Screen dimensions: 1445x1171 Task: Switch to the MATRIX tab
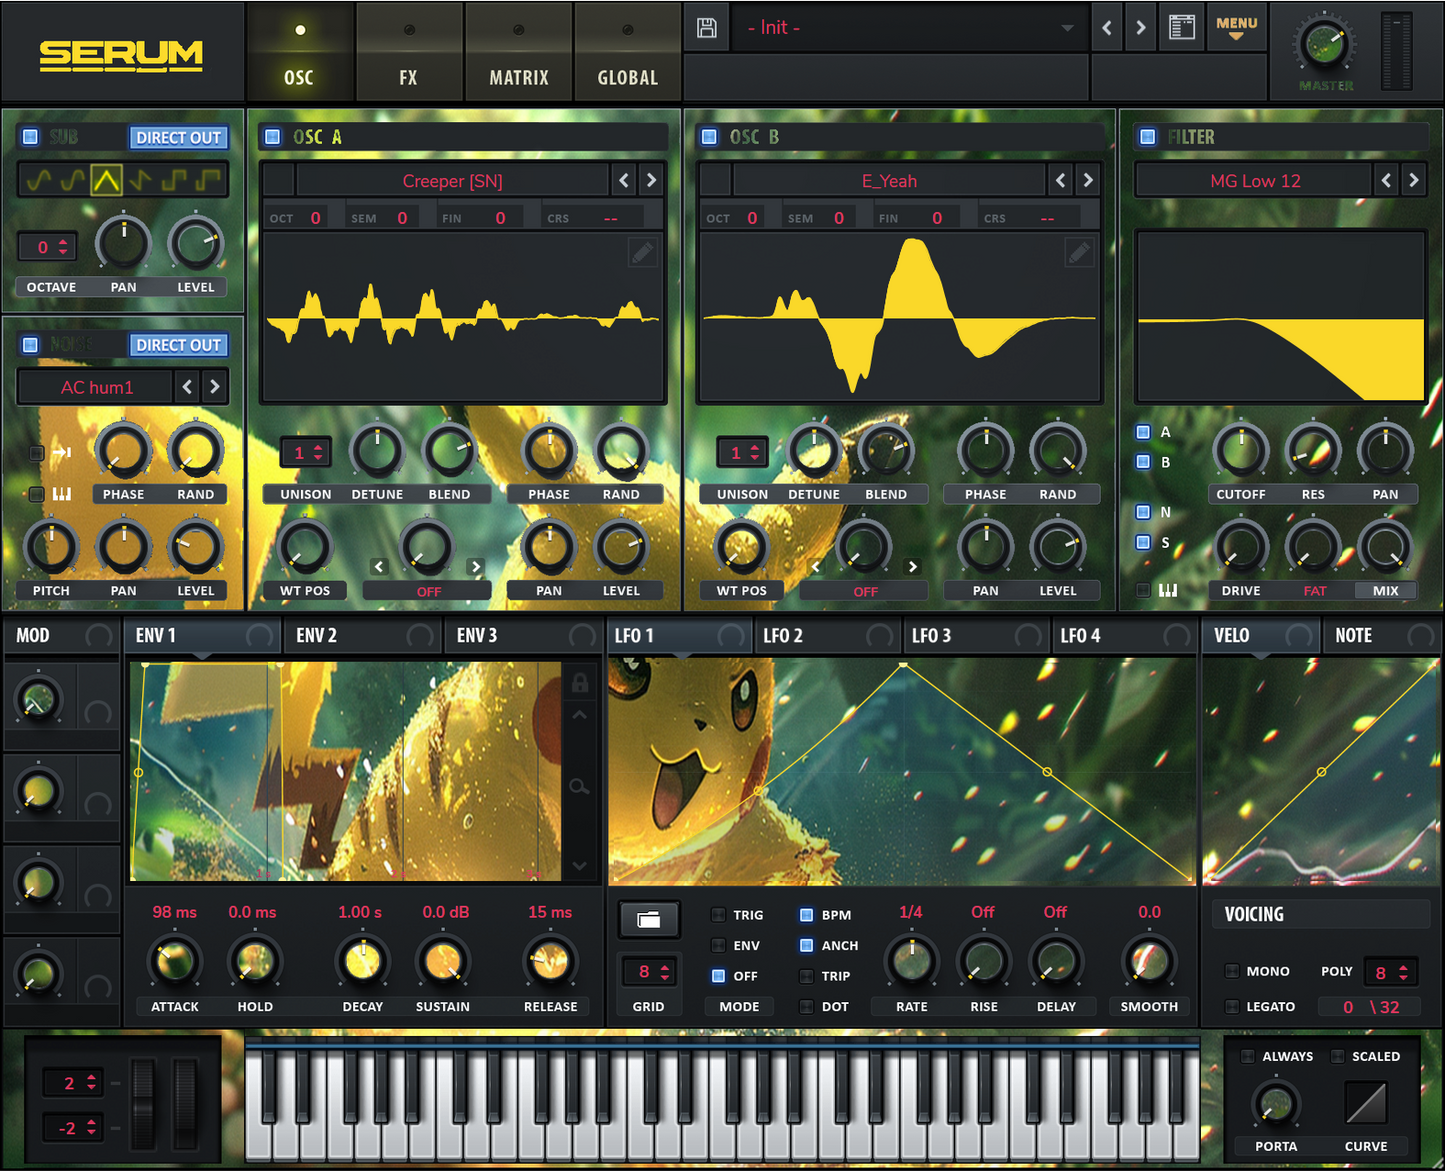click(x=518, y=52)
